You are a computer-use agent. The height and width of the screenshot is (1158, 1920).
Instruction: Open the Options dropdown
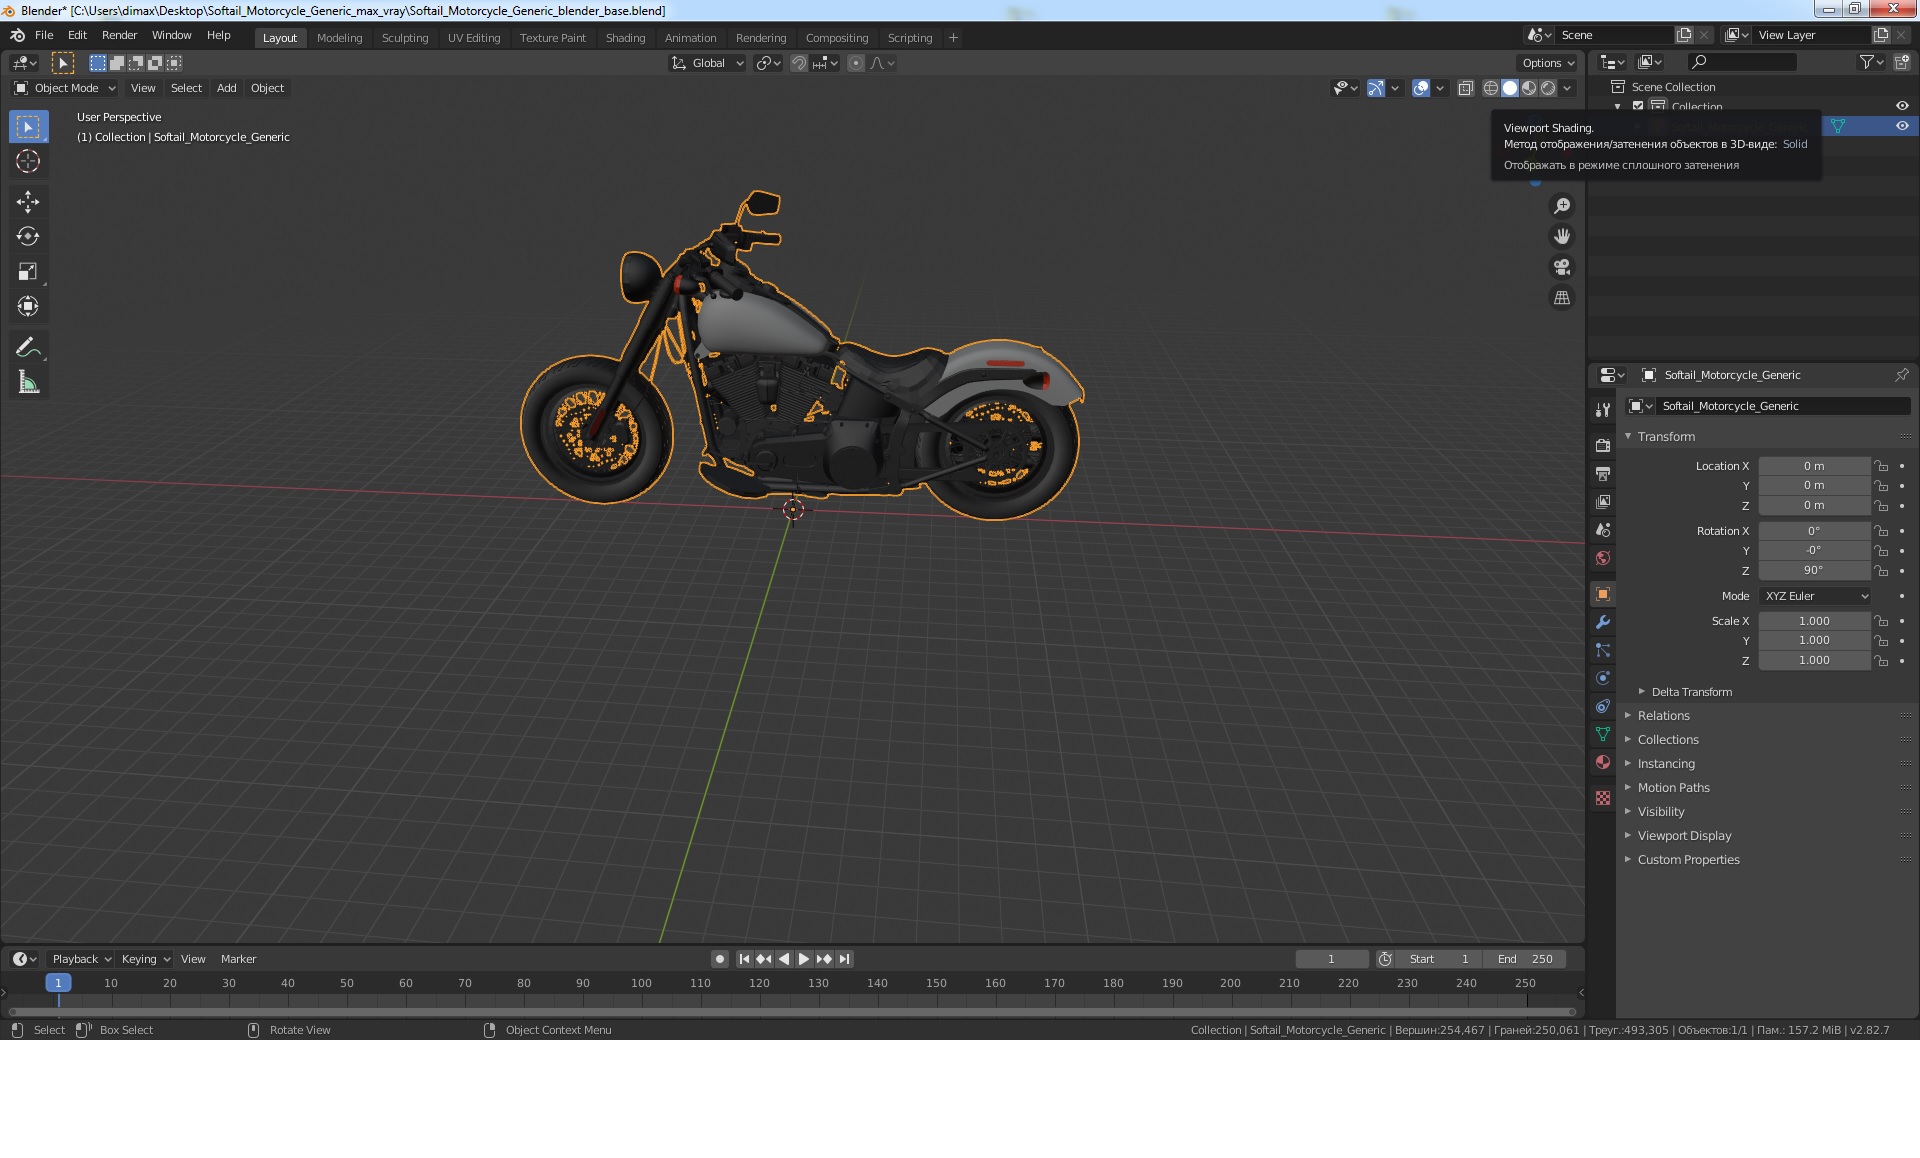pos(1549,63)
